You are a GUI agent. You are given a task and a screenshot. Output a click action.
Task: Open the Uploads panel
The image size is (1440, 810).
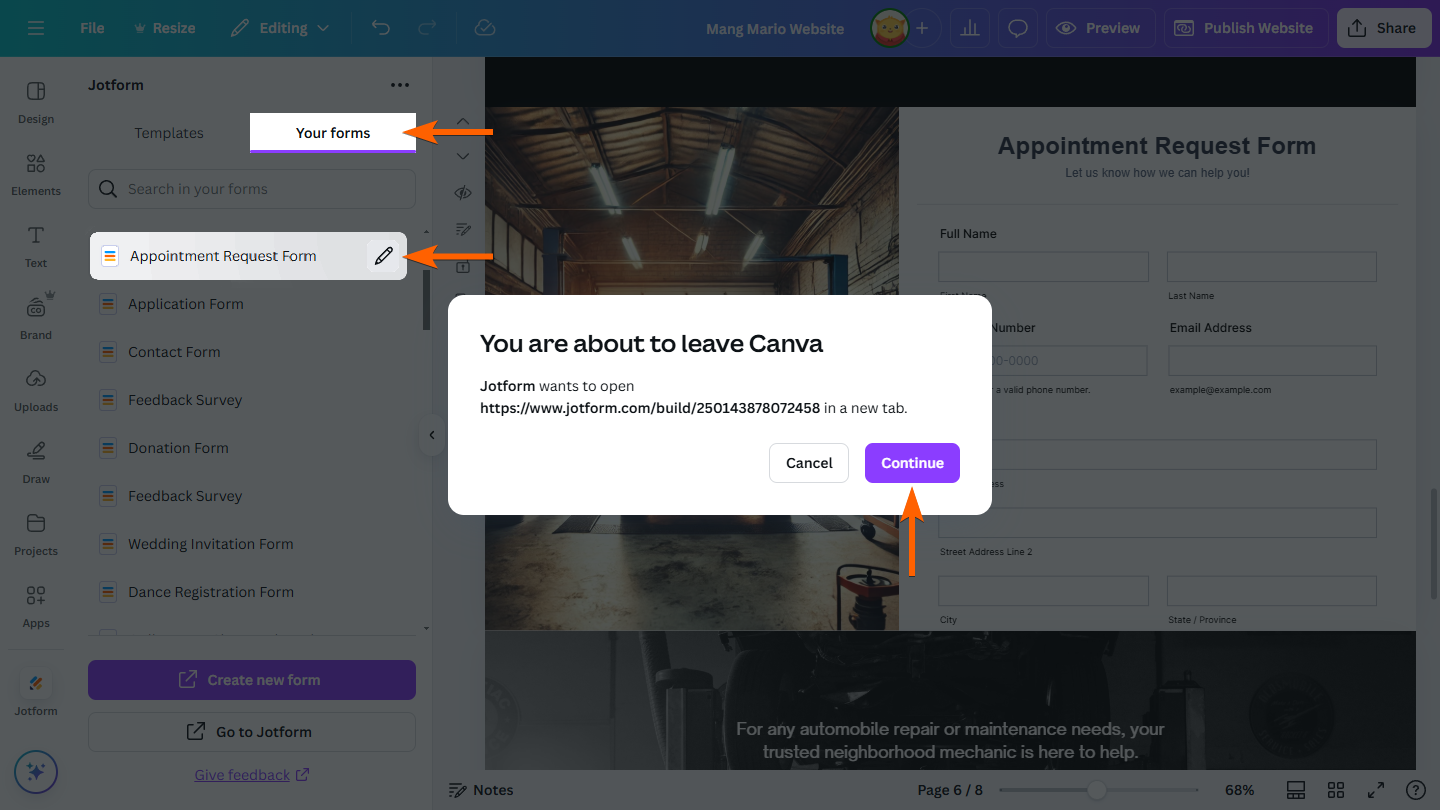point(36,388)
